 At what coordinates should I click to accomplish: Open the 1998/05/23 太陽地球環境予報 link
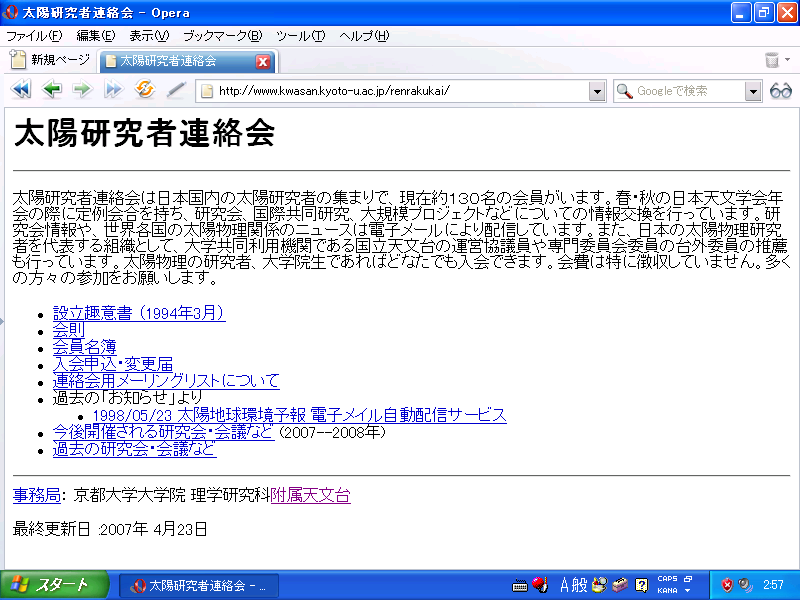[x=299, y=415]
